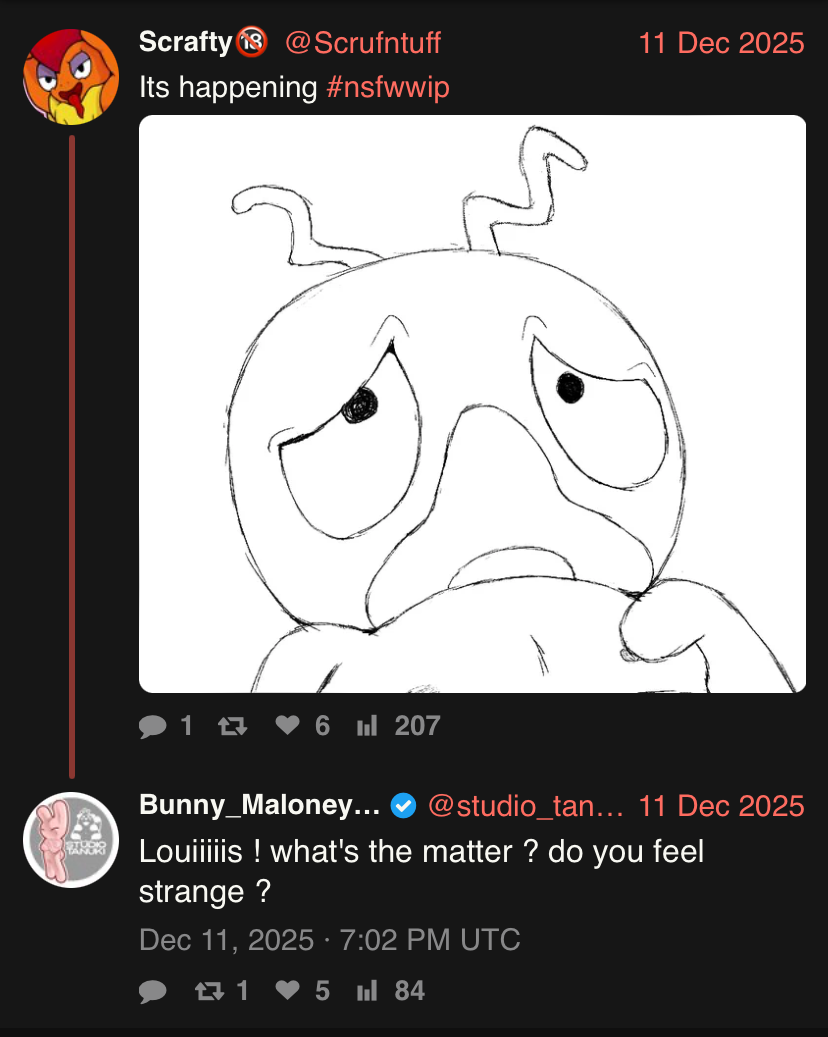
Task: Click the blue verified badge beside Bunny_Maloney
Action: [x=403, y=805]
